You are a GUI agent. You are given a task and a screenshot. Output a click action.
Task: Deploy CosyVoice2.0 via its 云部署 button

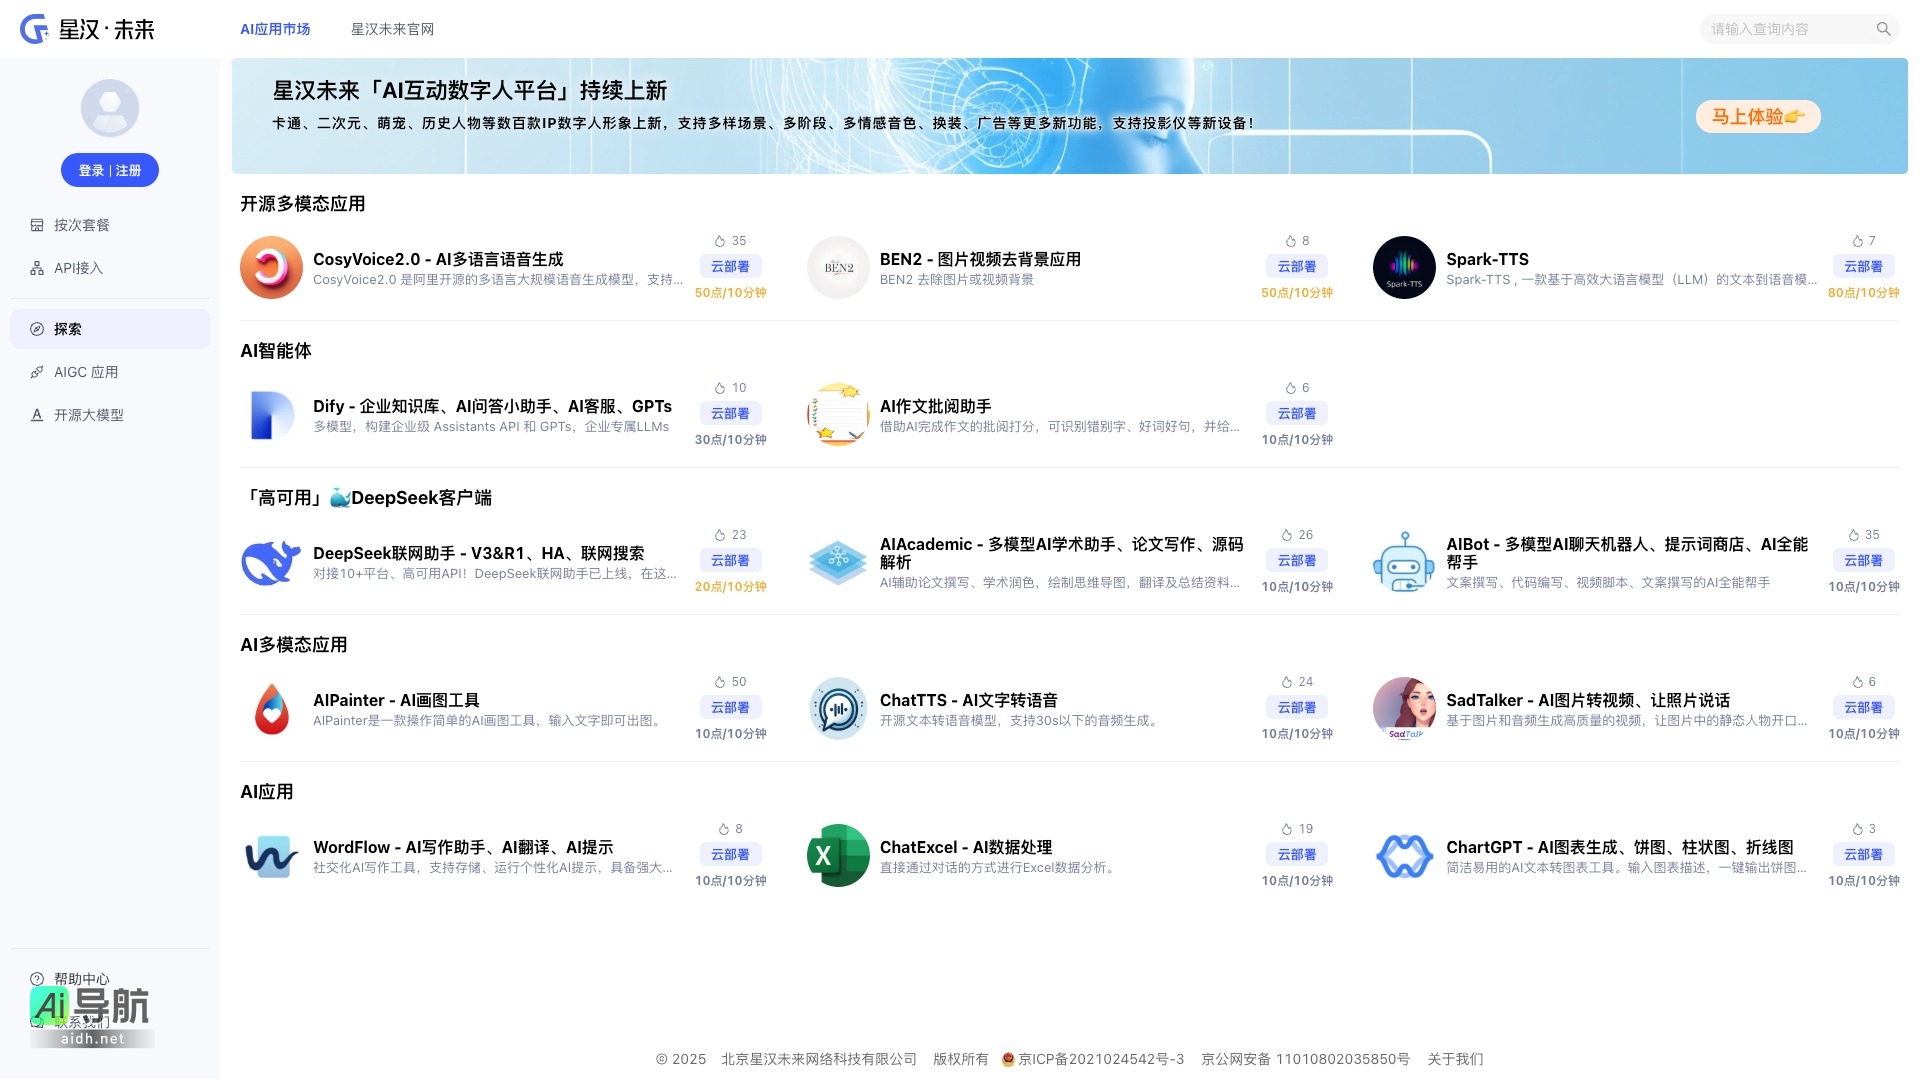tap(730, 266)
